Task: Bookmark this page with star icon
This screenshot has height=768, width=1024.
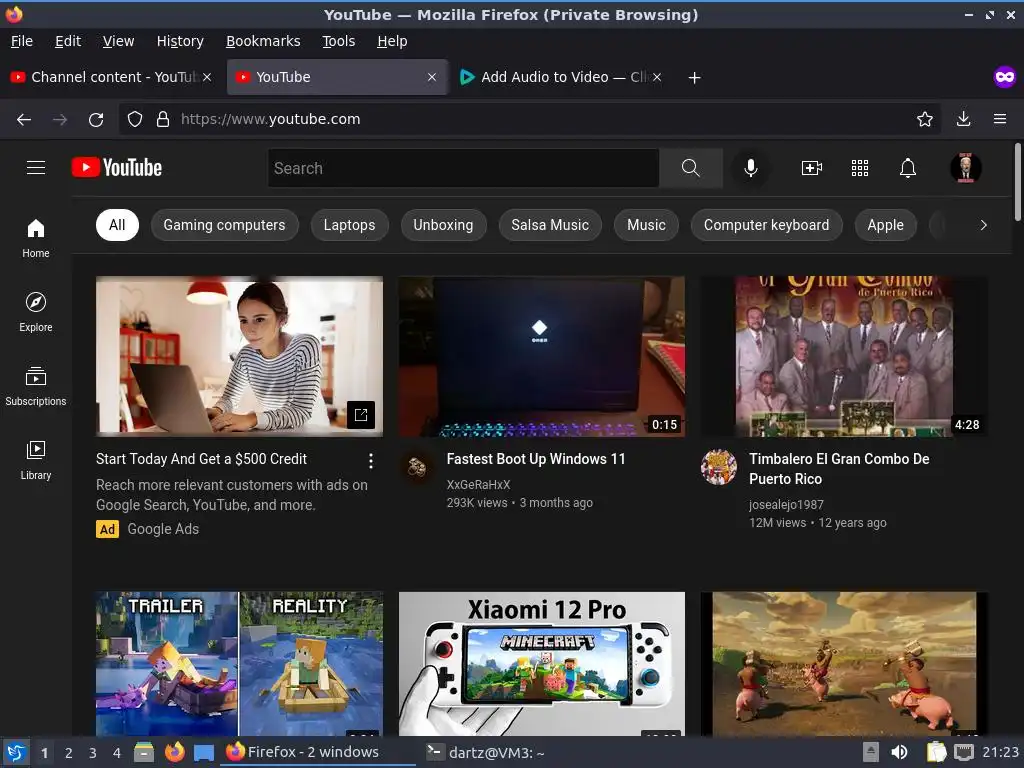Action: coord(925,119)
